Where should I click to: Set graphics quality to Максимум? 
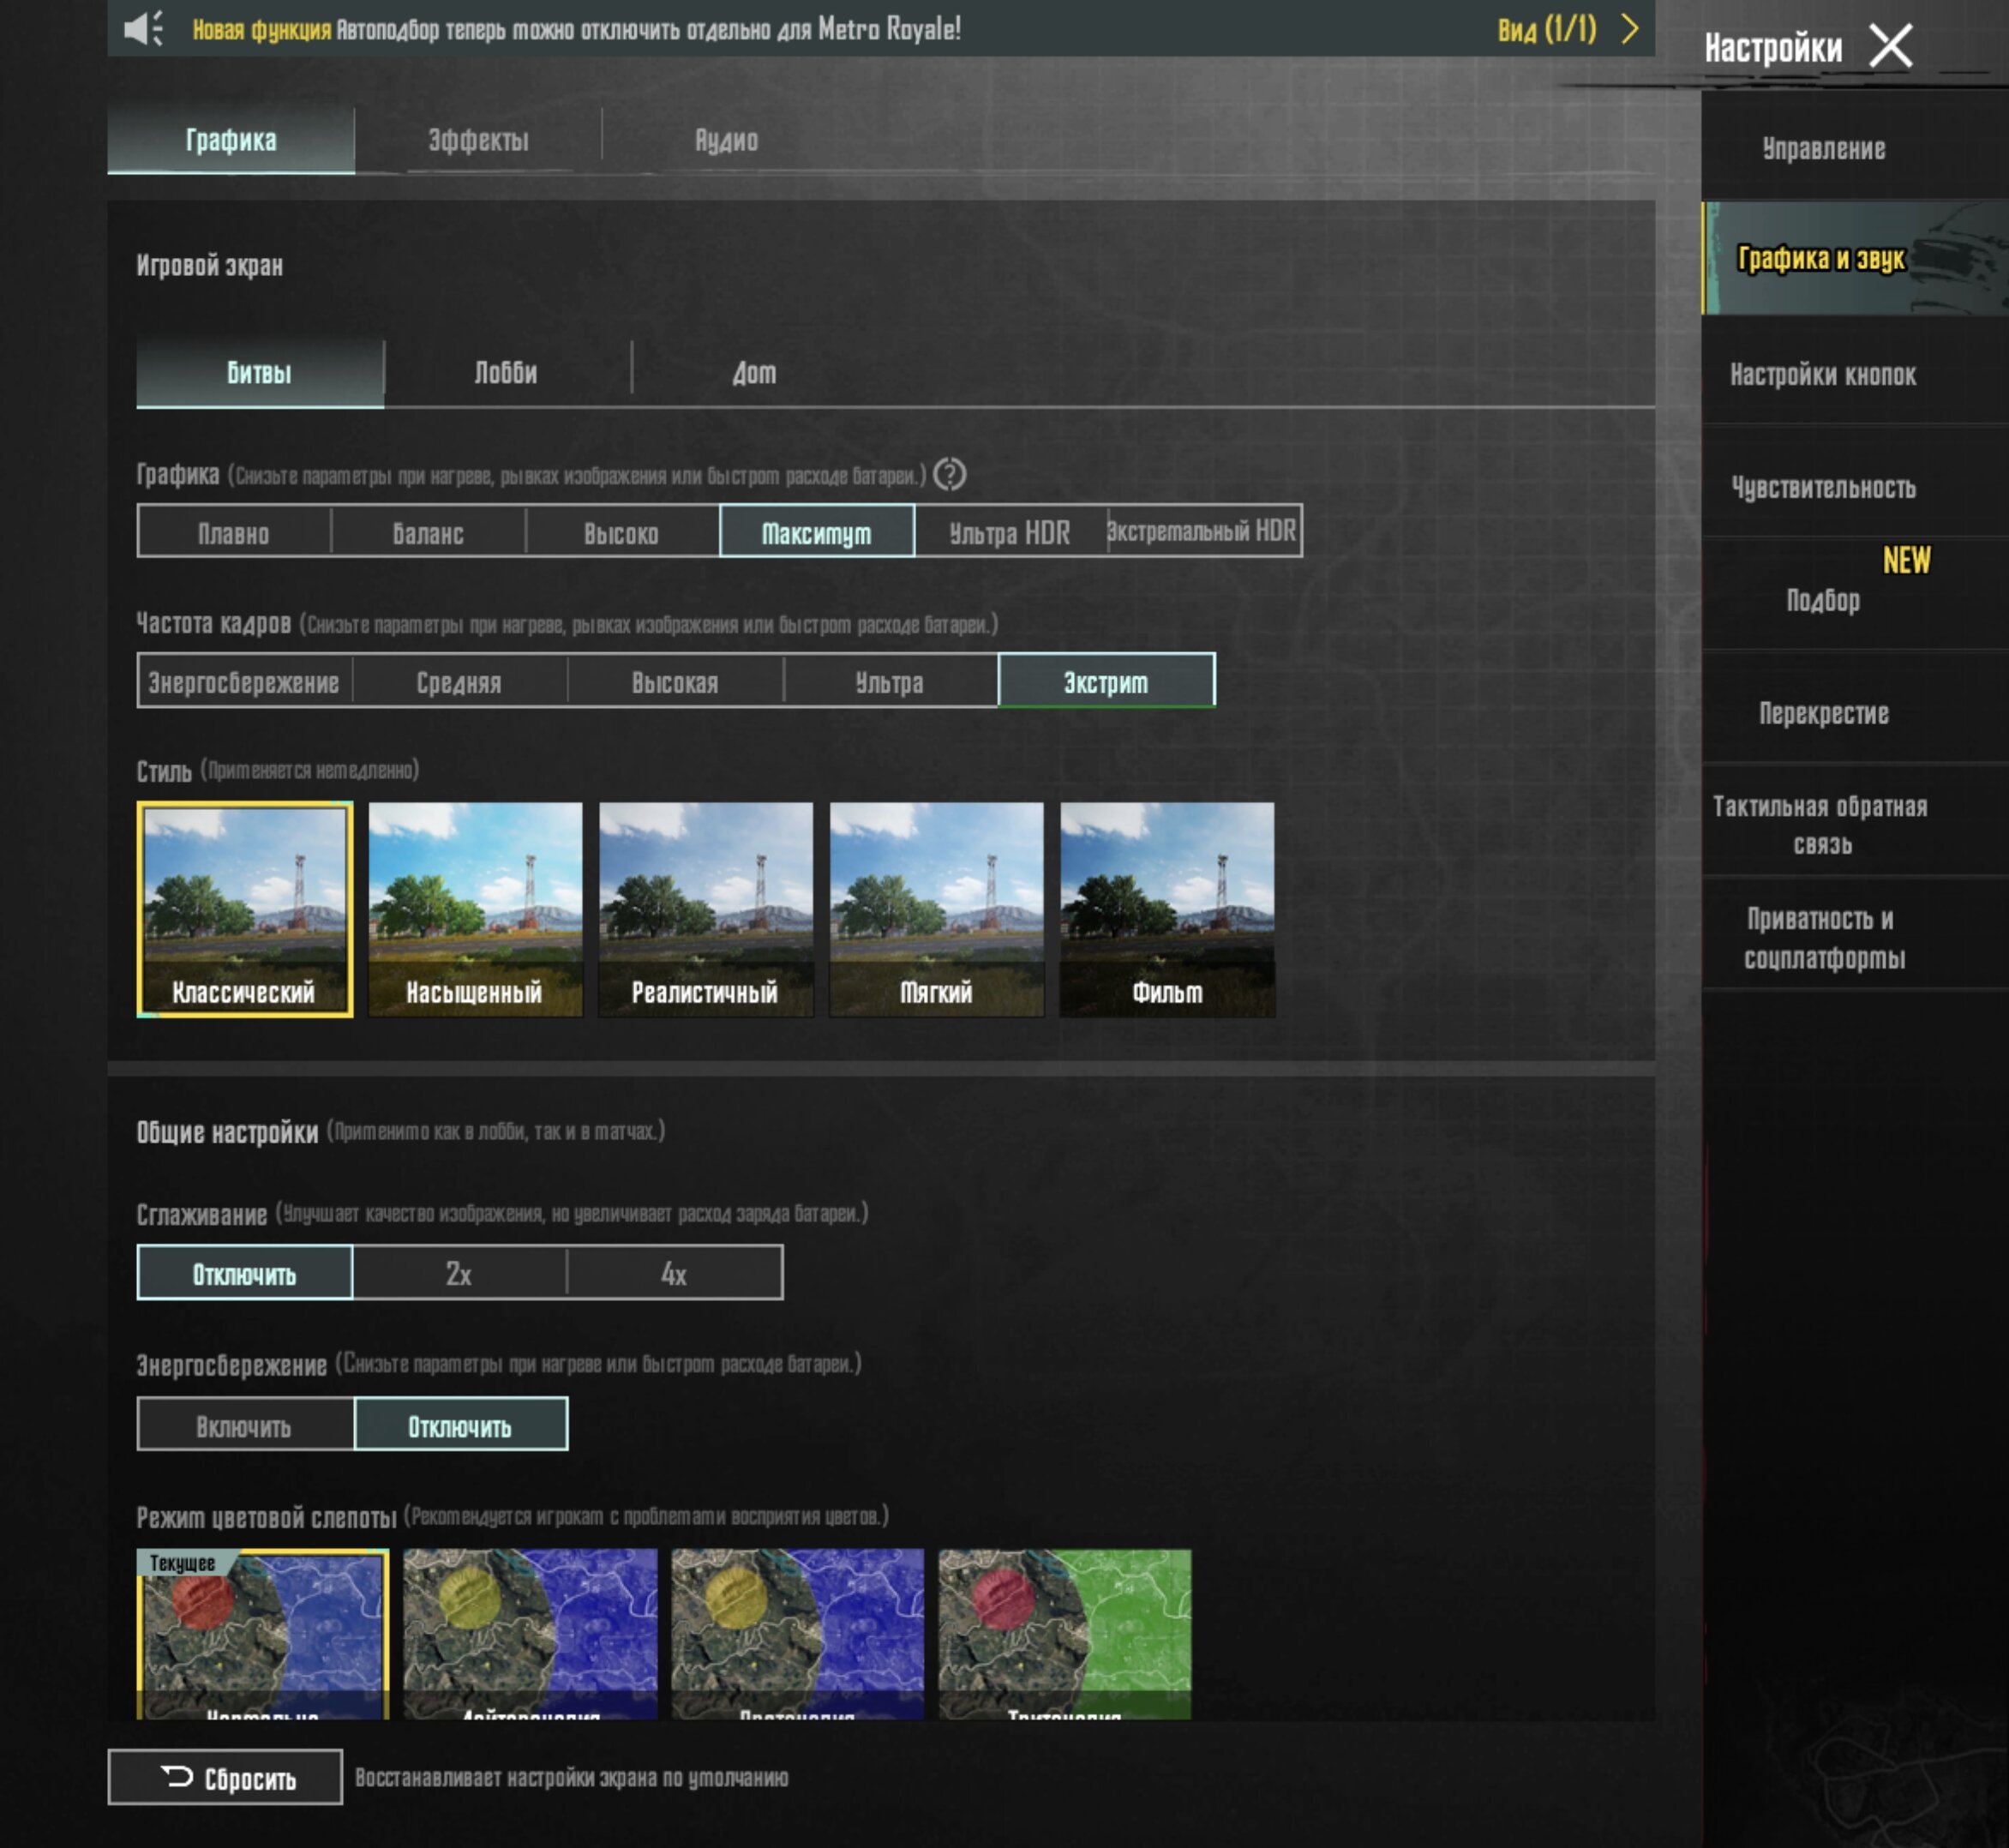point(816,533)
